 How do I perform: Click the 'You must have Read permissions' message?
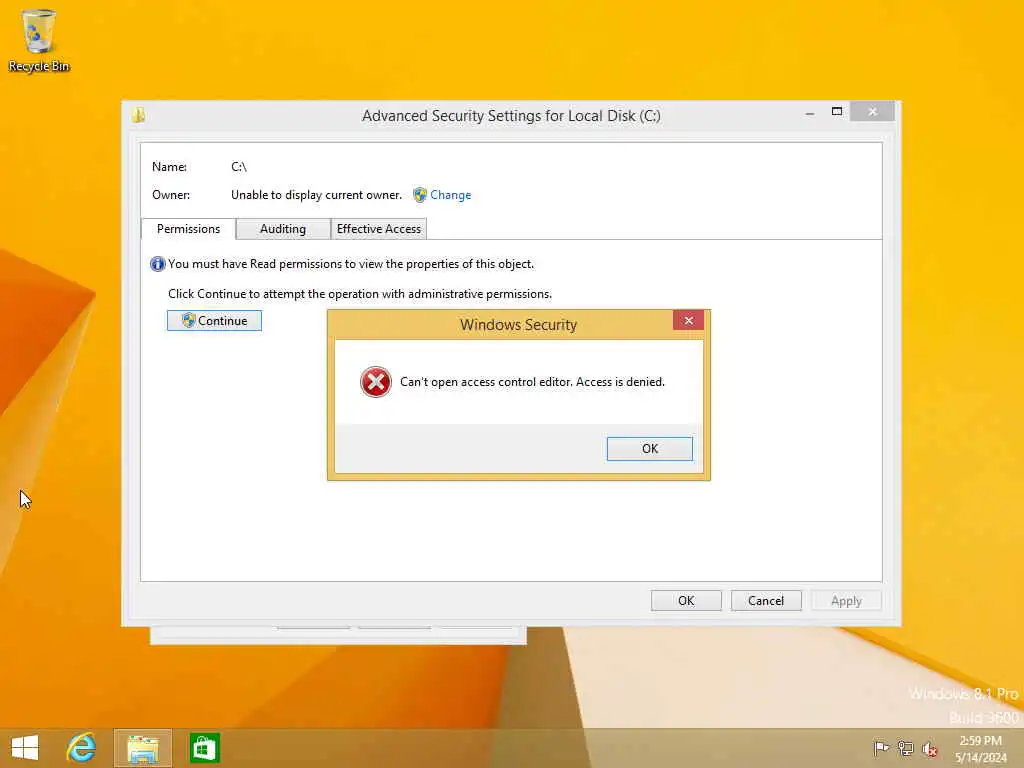pyautogui.click(x=351, y=264)
